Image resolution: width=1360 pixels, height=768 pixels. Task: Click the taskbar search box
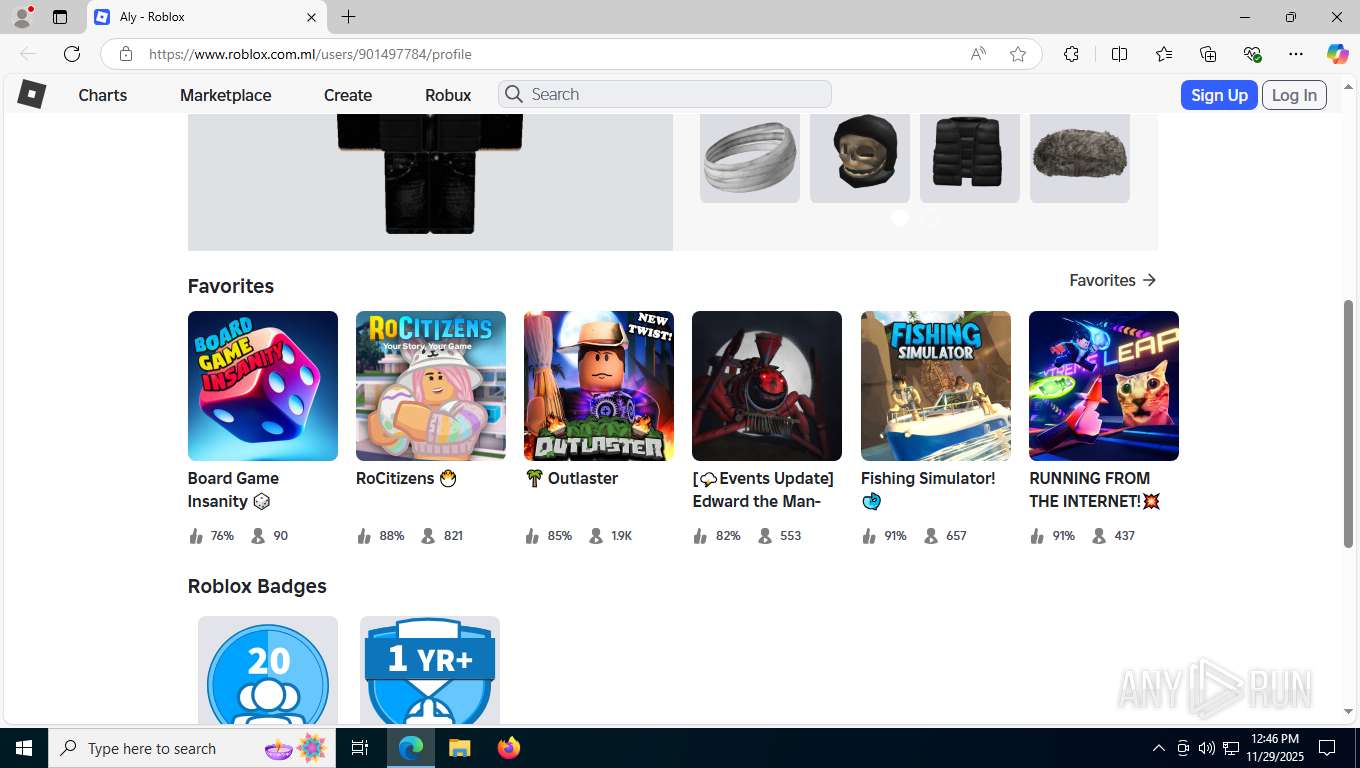[190, 748]
